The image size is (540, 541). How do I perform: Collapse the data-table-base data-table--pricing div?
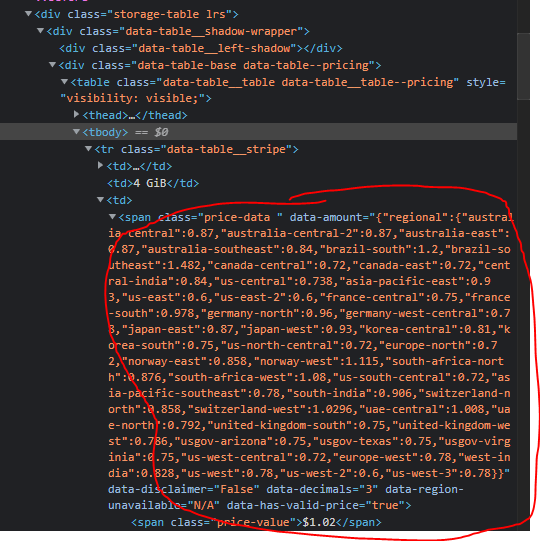(x=52, y=65)
